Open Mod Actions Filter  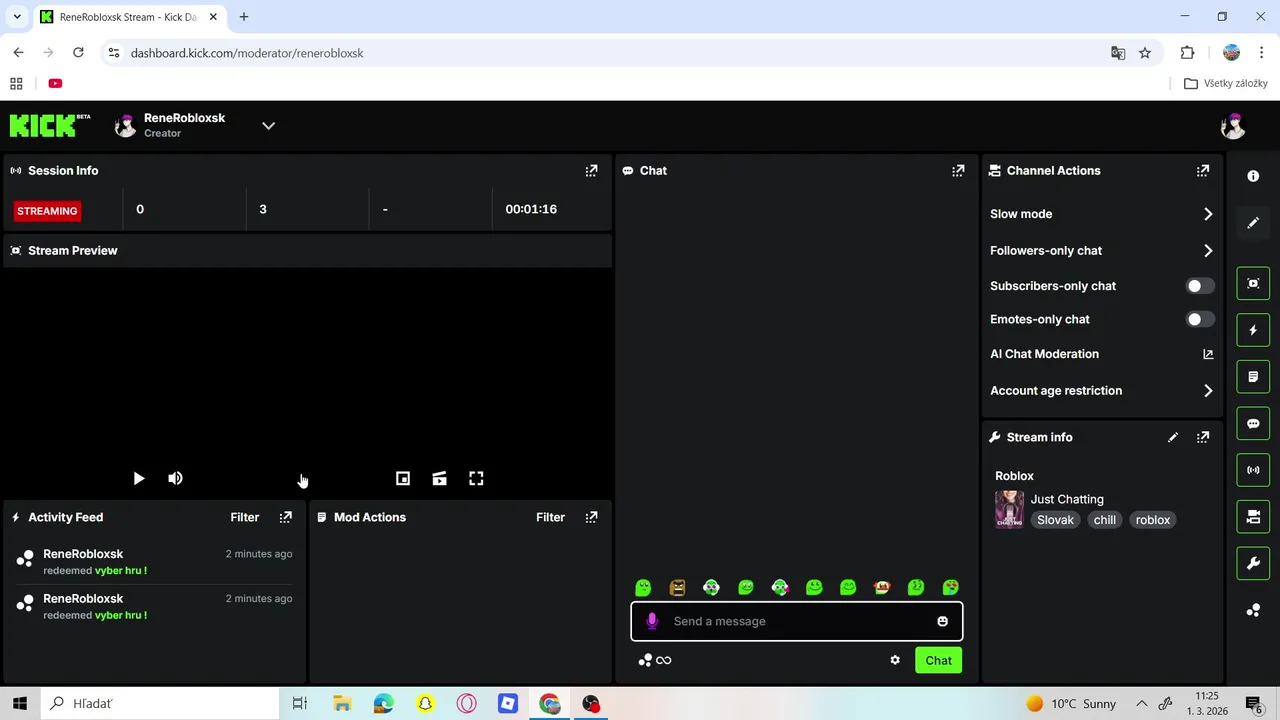[x=550, y=517]
